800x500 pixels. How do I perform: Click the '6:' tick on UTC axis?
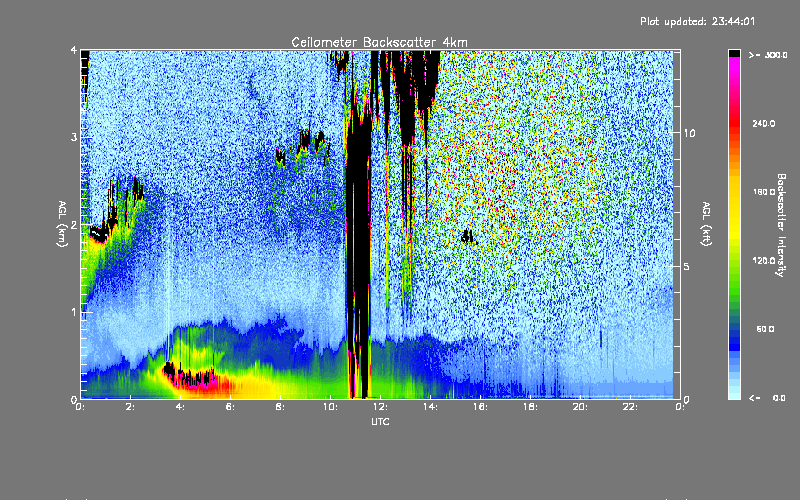click(230, 407)
